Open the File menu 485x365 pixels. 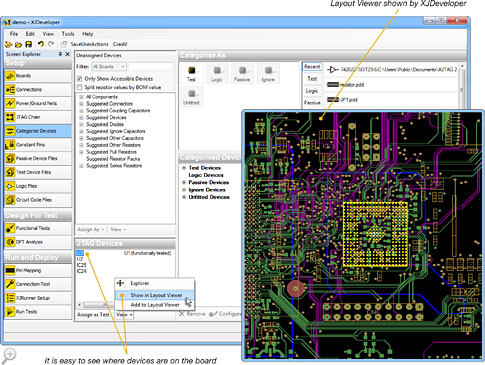pos(14,34)
